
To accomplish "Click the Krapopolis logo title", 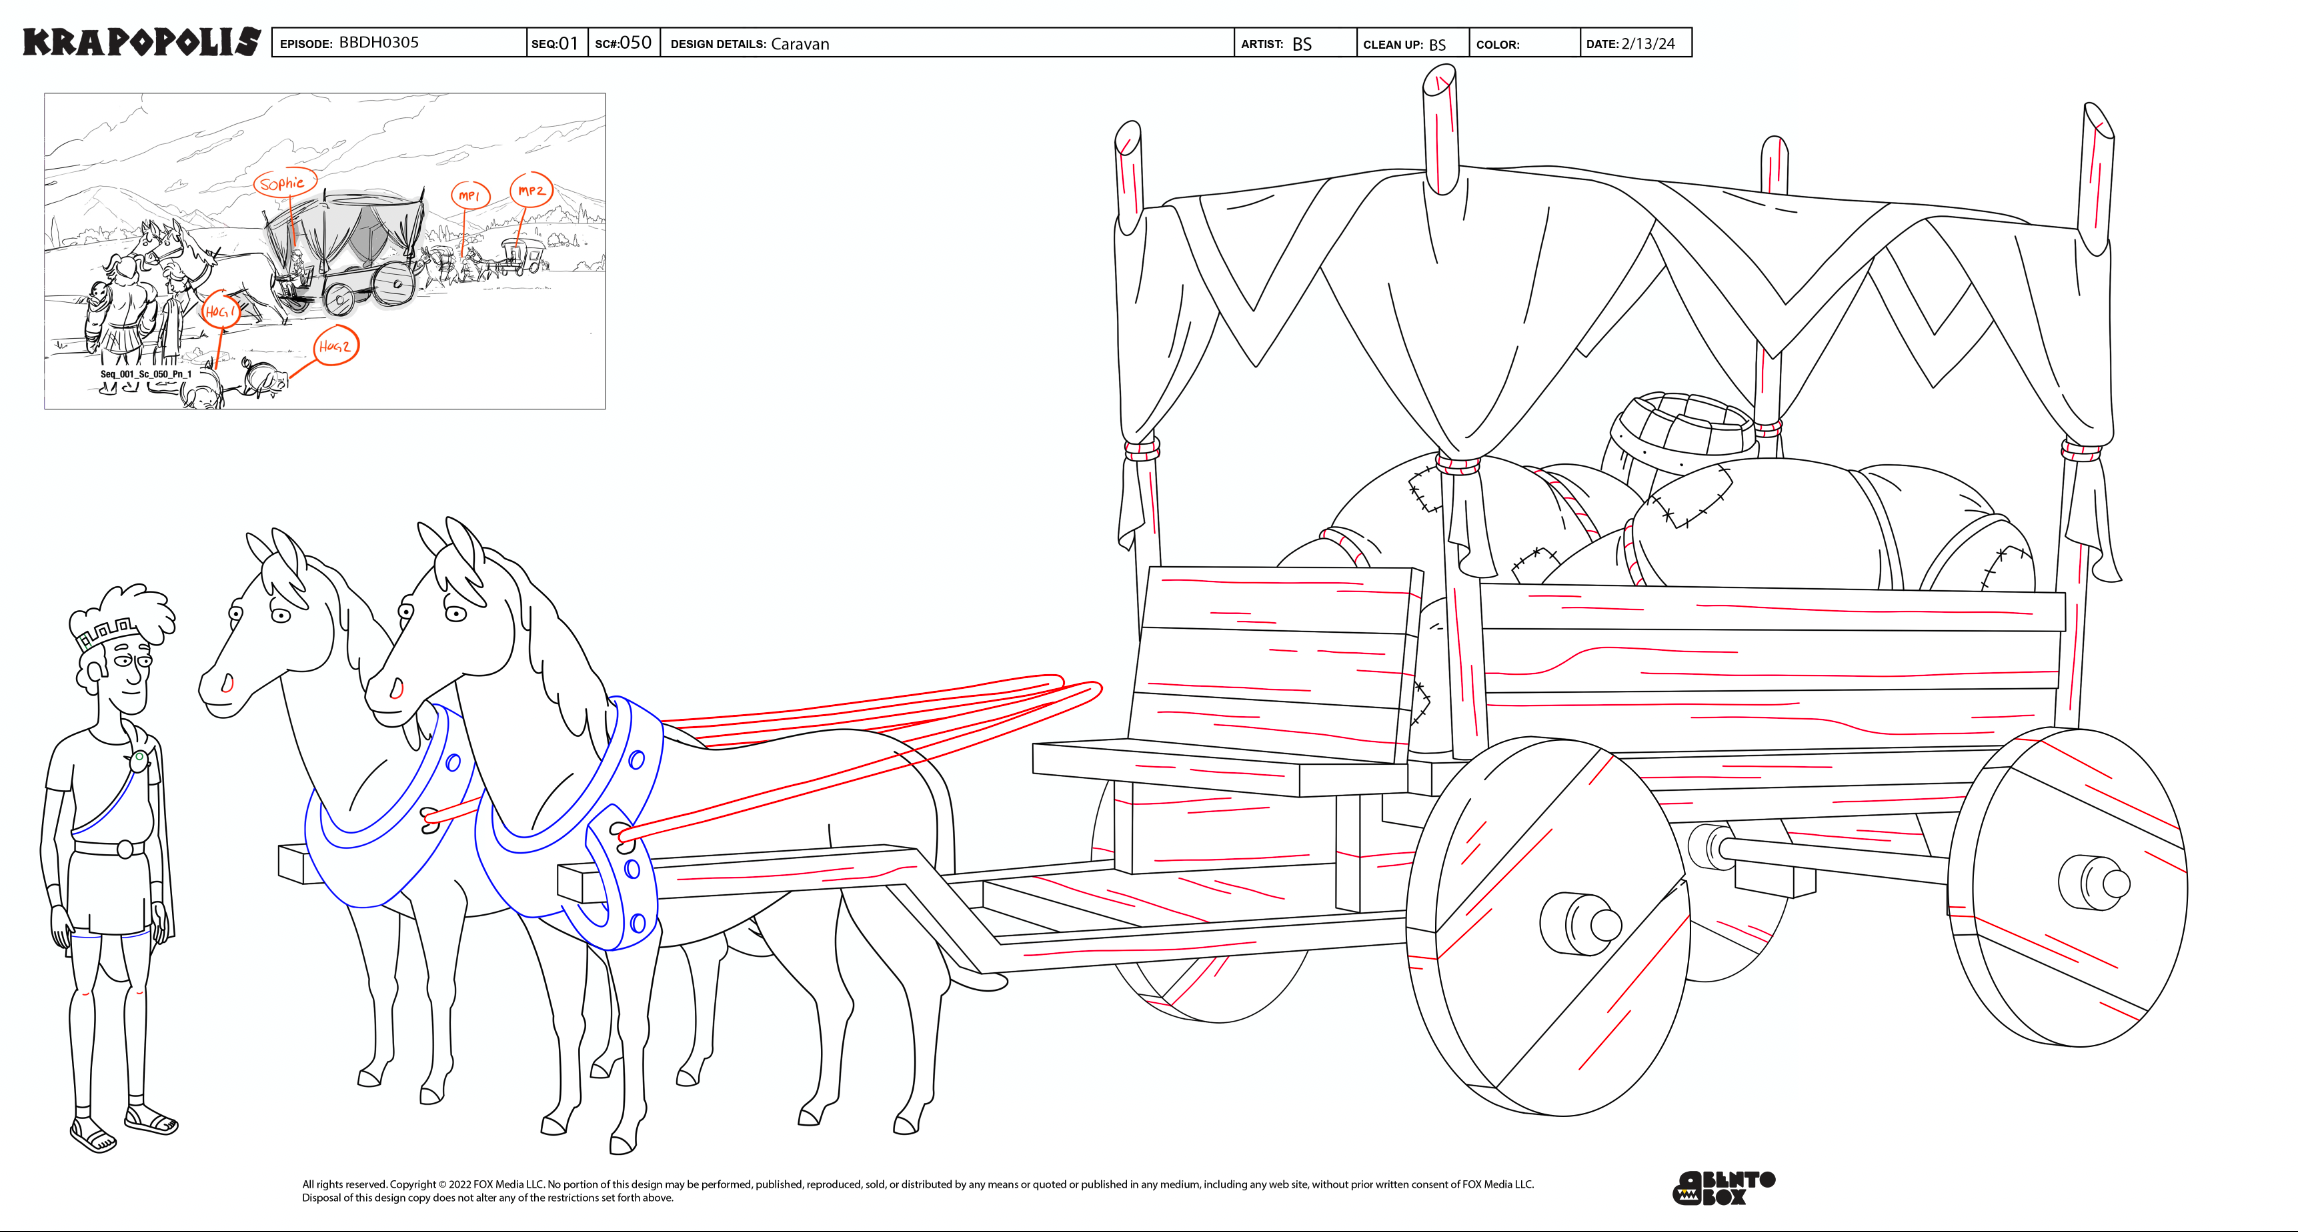I will point(141,42).
